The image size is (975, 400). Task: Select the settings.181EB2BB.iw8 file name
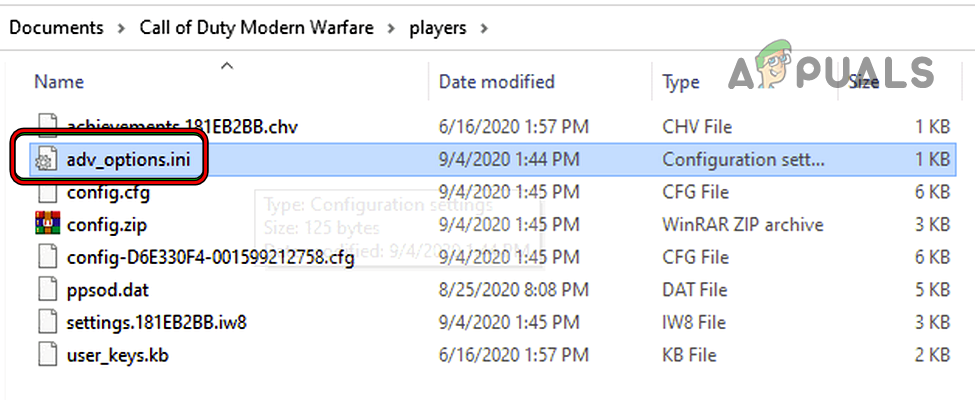(x=147, y=321)
